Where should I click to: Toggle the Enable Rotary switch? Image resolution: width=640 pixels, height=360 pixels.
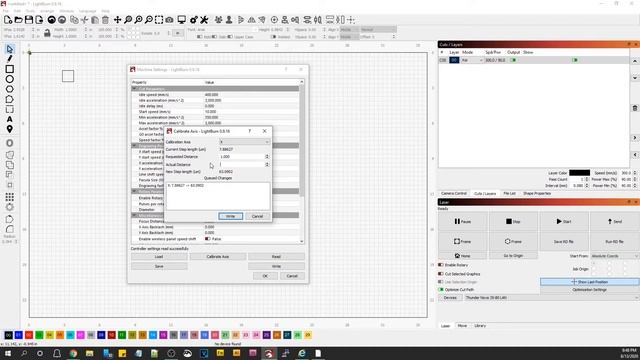click(x=441, y=265)
